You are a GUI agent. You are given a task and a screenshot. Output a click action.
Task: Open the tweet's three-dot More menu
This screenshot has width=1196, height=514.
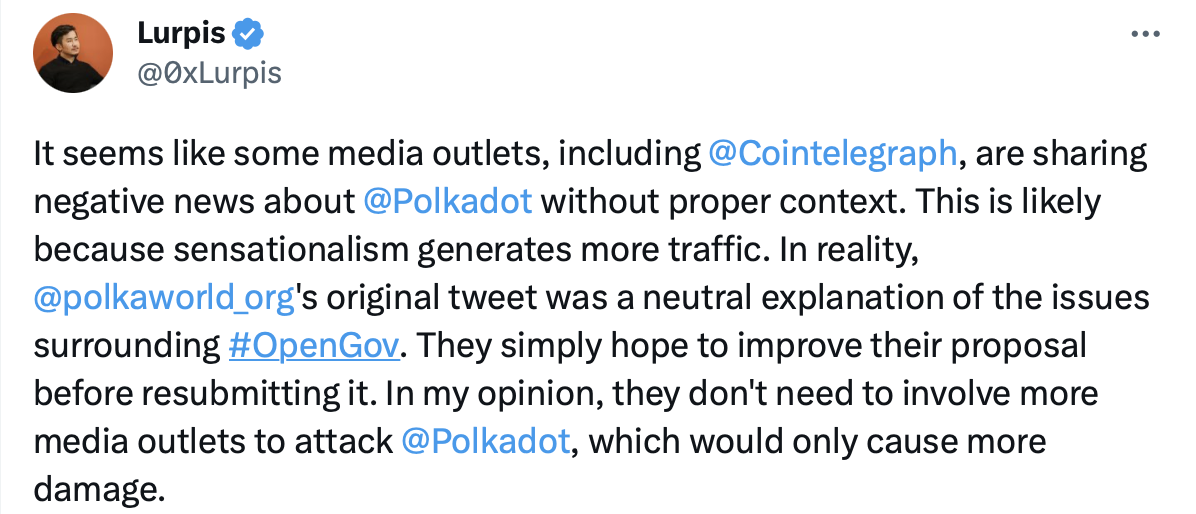[1144, 34]
